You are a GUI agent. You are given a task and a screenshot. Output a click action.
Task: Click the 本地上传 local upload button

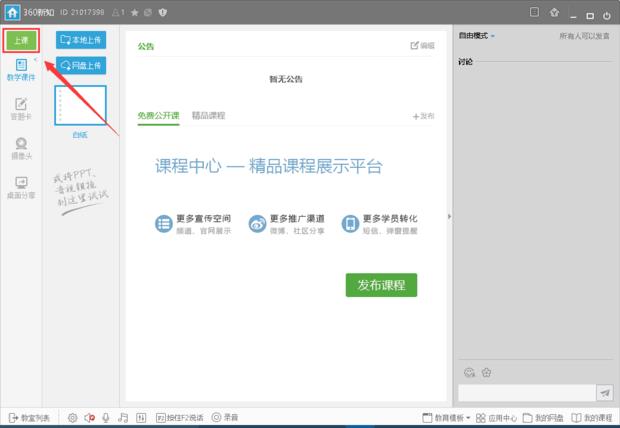[x=80, y=40]
